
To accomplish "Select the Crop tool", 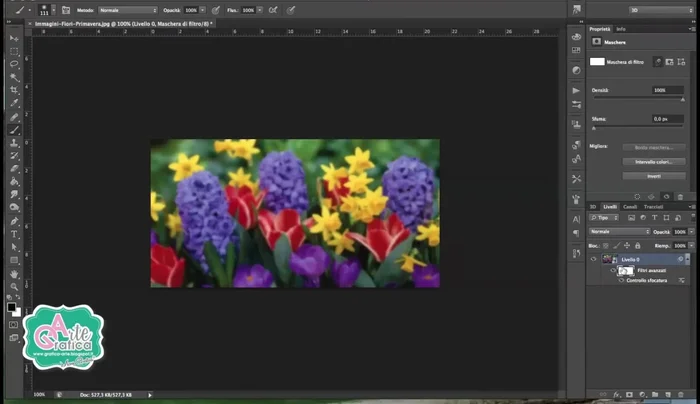I will coord(14,89).
